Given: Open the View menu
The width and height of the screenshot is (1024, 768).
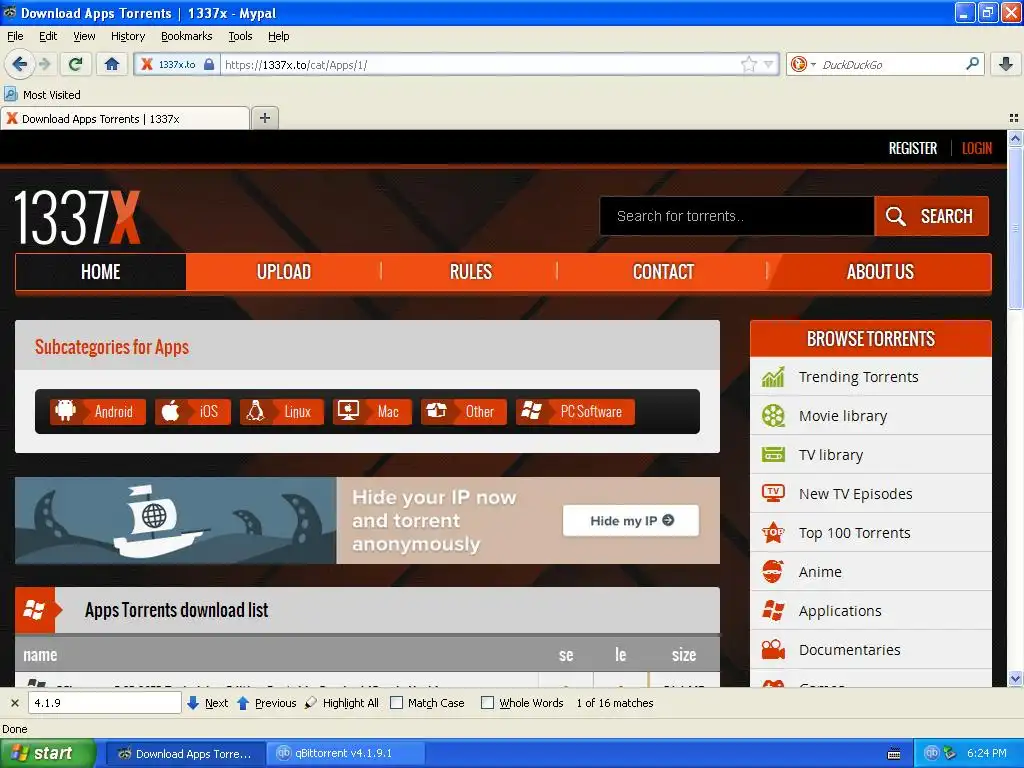Looking at the screenshot, I should (x=84, y=36).
